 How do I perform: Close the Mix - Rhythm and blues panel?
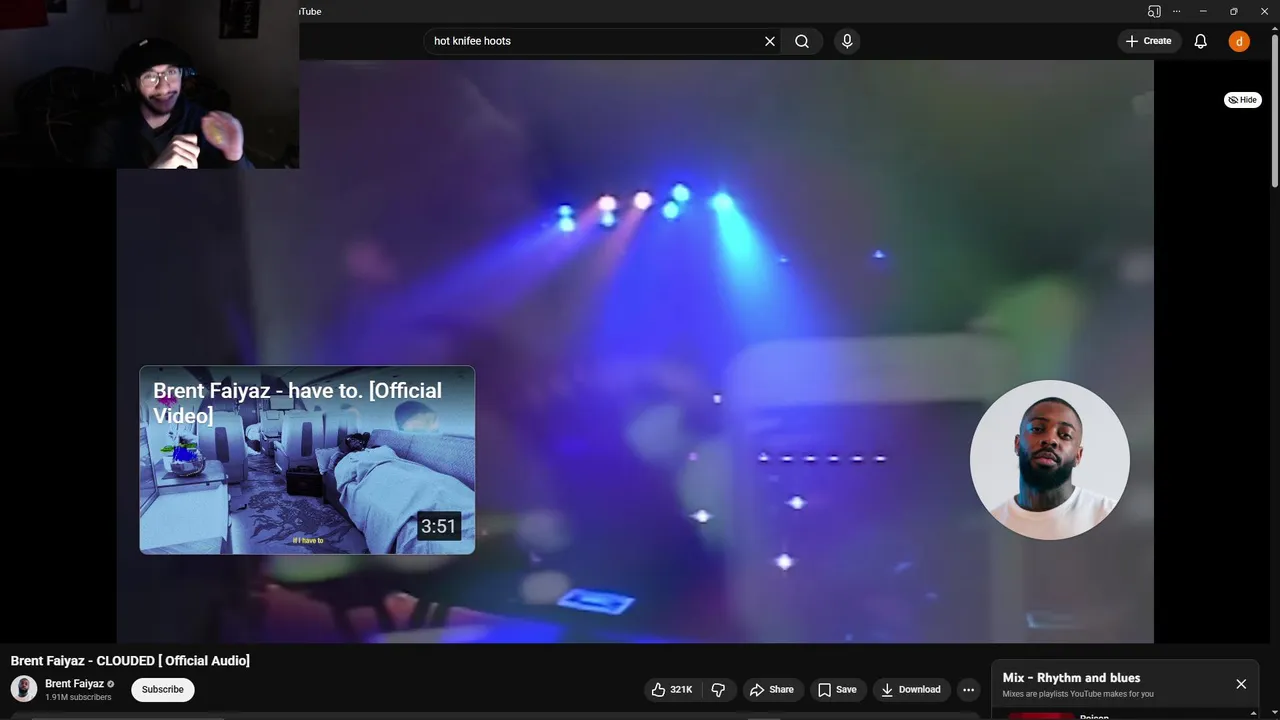click(1241, 684)
